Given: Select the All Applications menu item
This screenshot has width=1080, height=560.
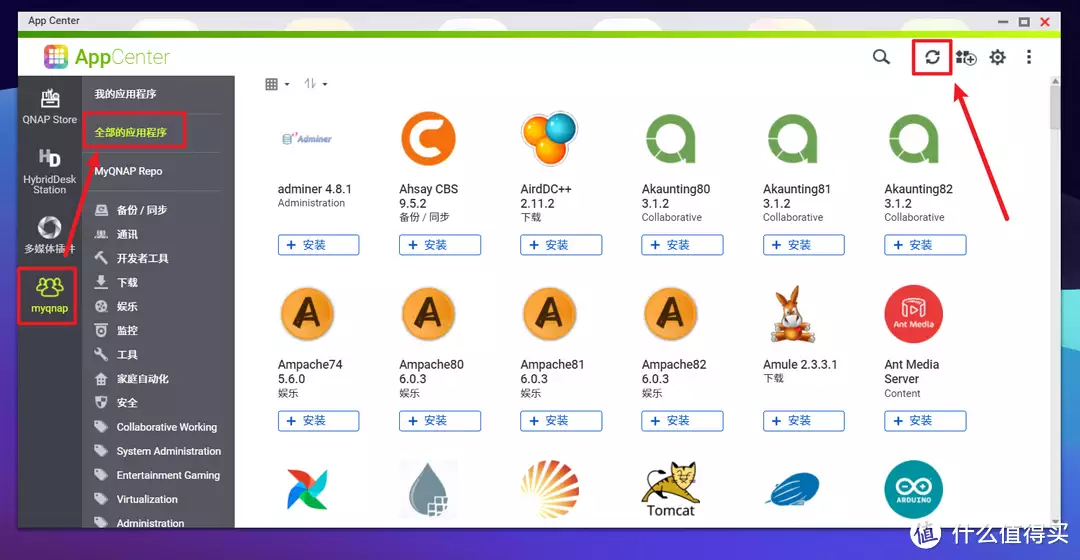Looking at the screenshot, I should (130, 132).
